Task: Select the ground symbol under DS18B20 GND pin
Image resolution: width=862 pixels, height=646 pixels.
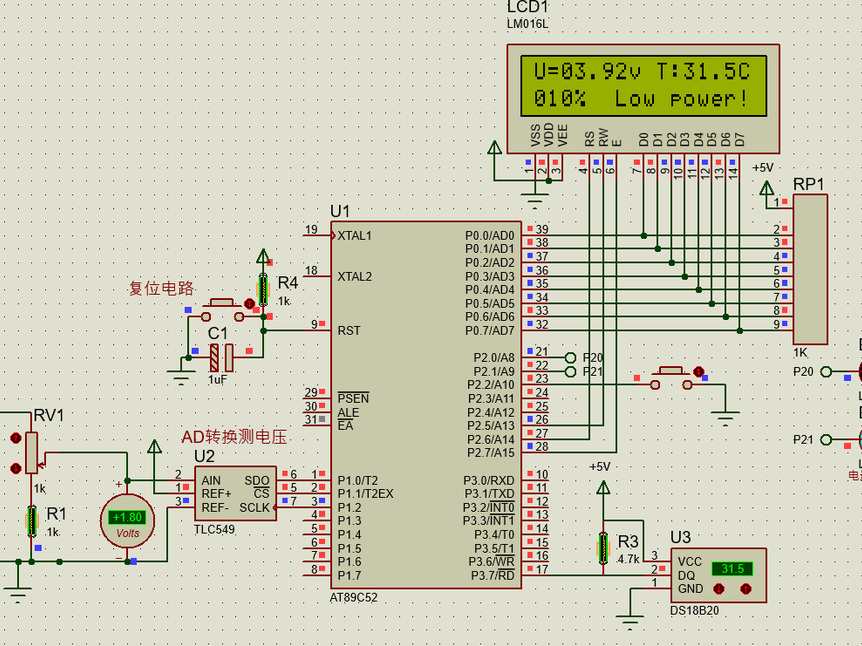Action: click(630, 622)
